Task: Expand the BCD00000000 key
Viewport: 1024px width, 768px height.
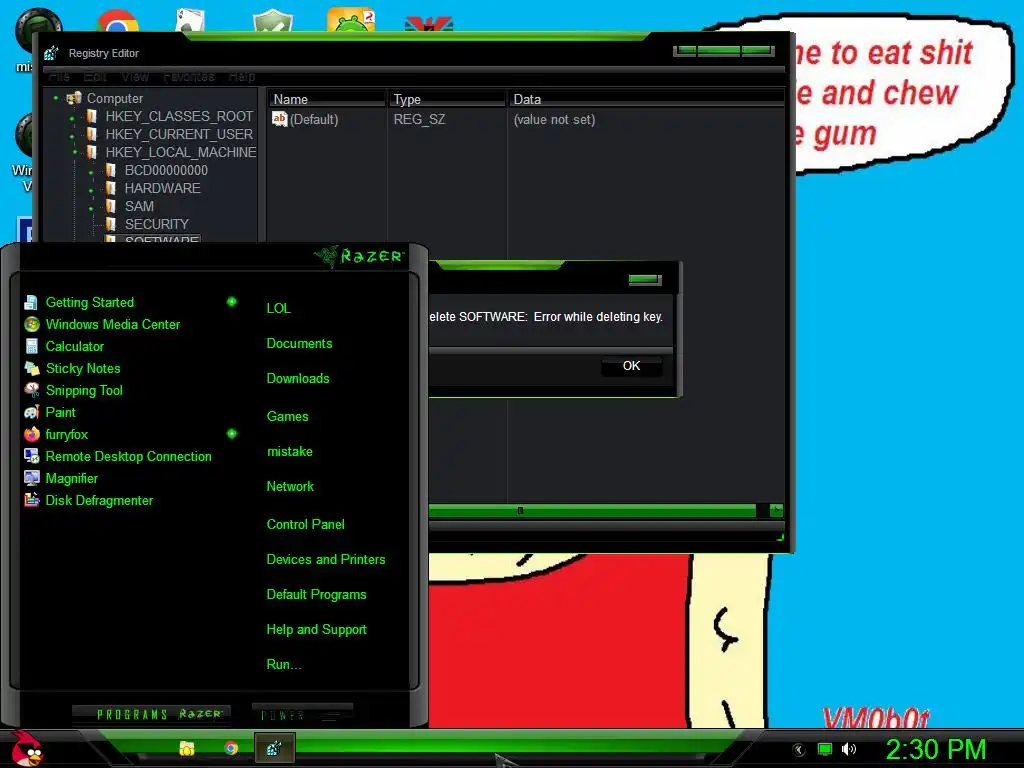Action: [91, 172]
